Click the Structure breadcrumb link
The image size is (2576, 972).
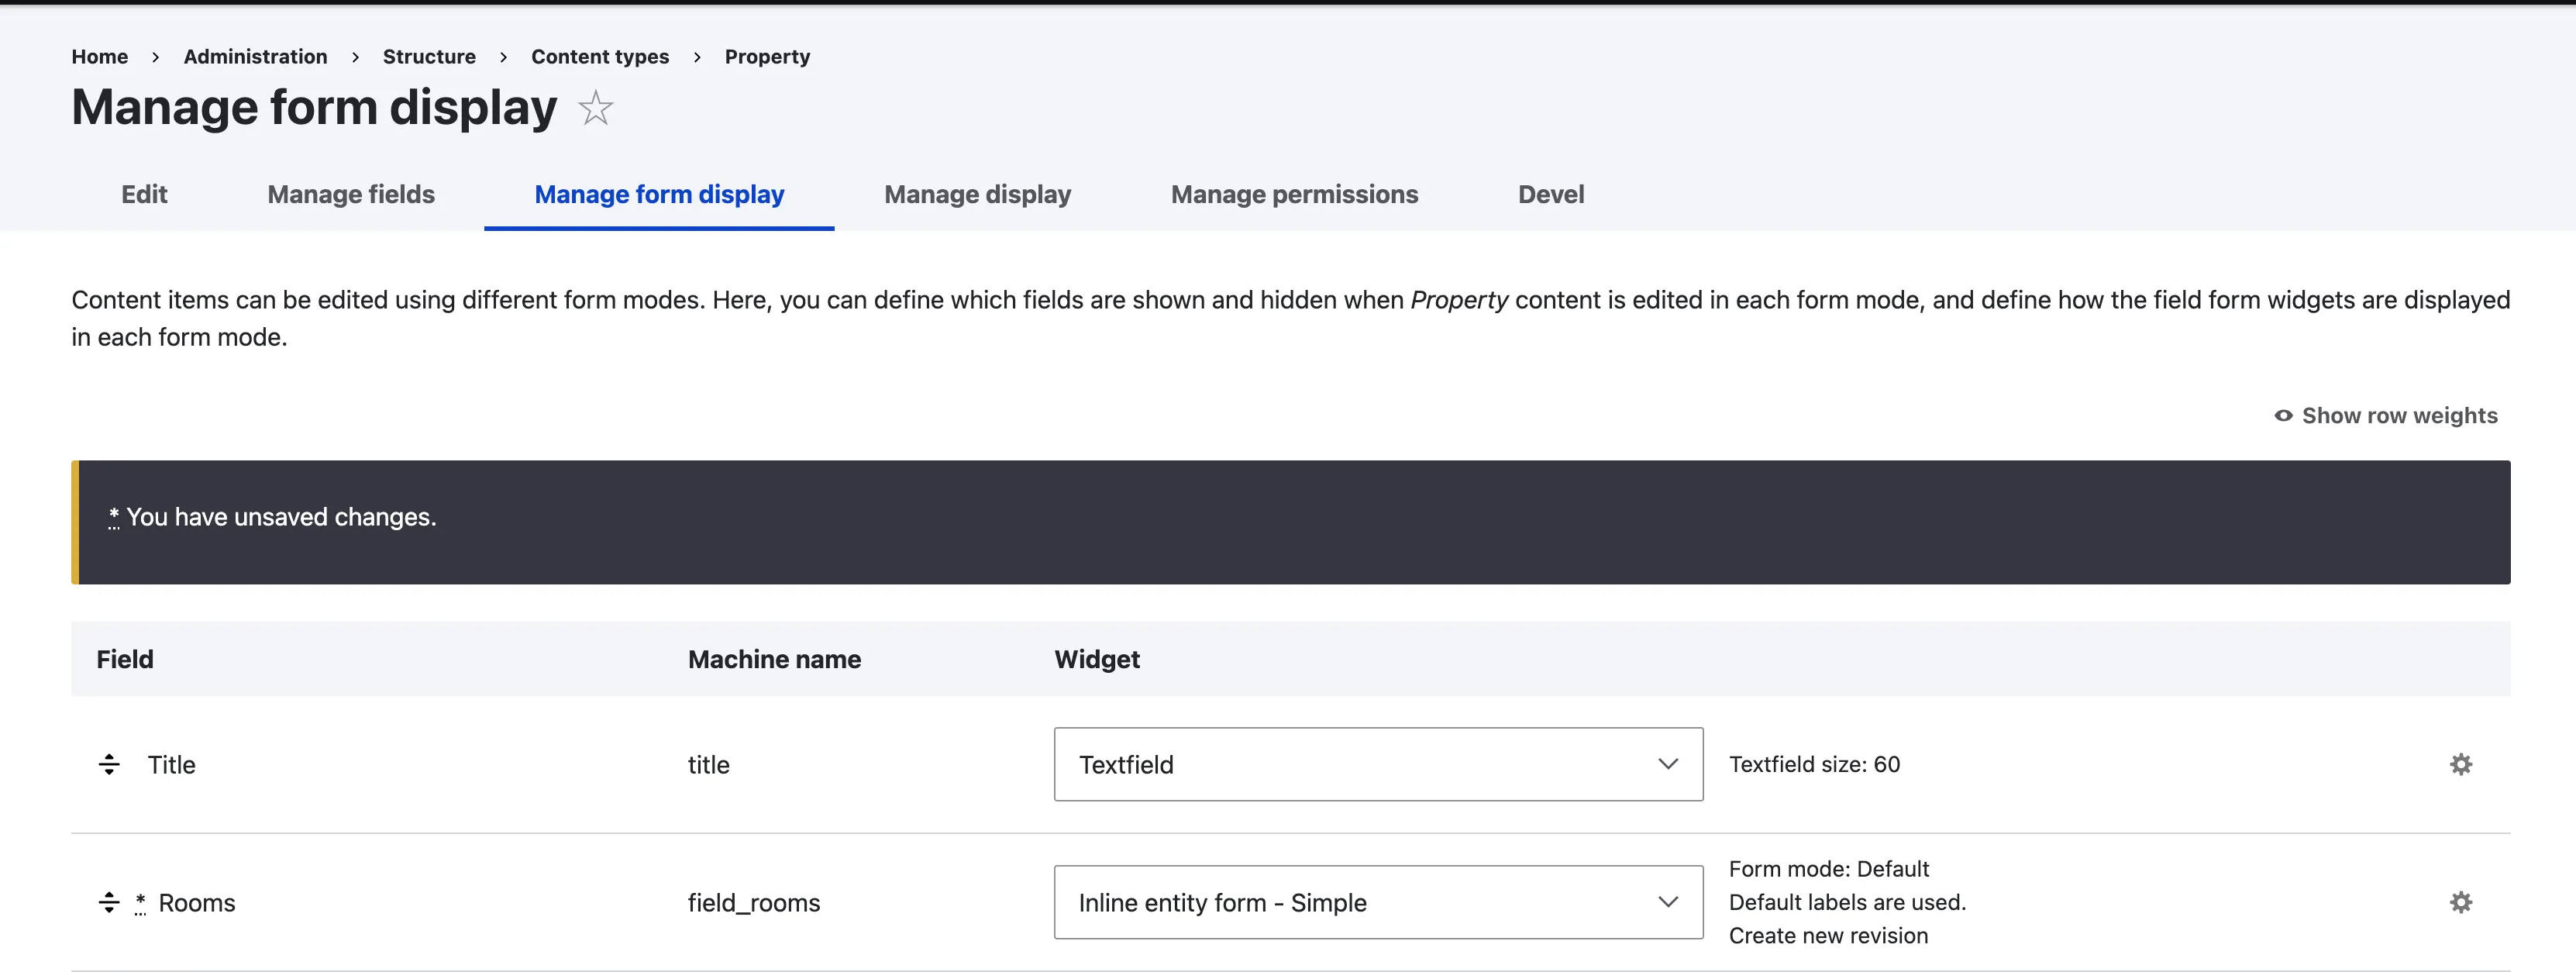point(429,57)
